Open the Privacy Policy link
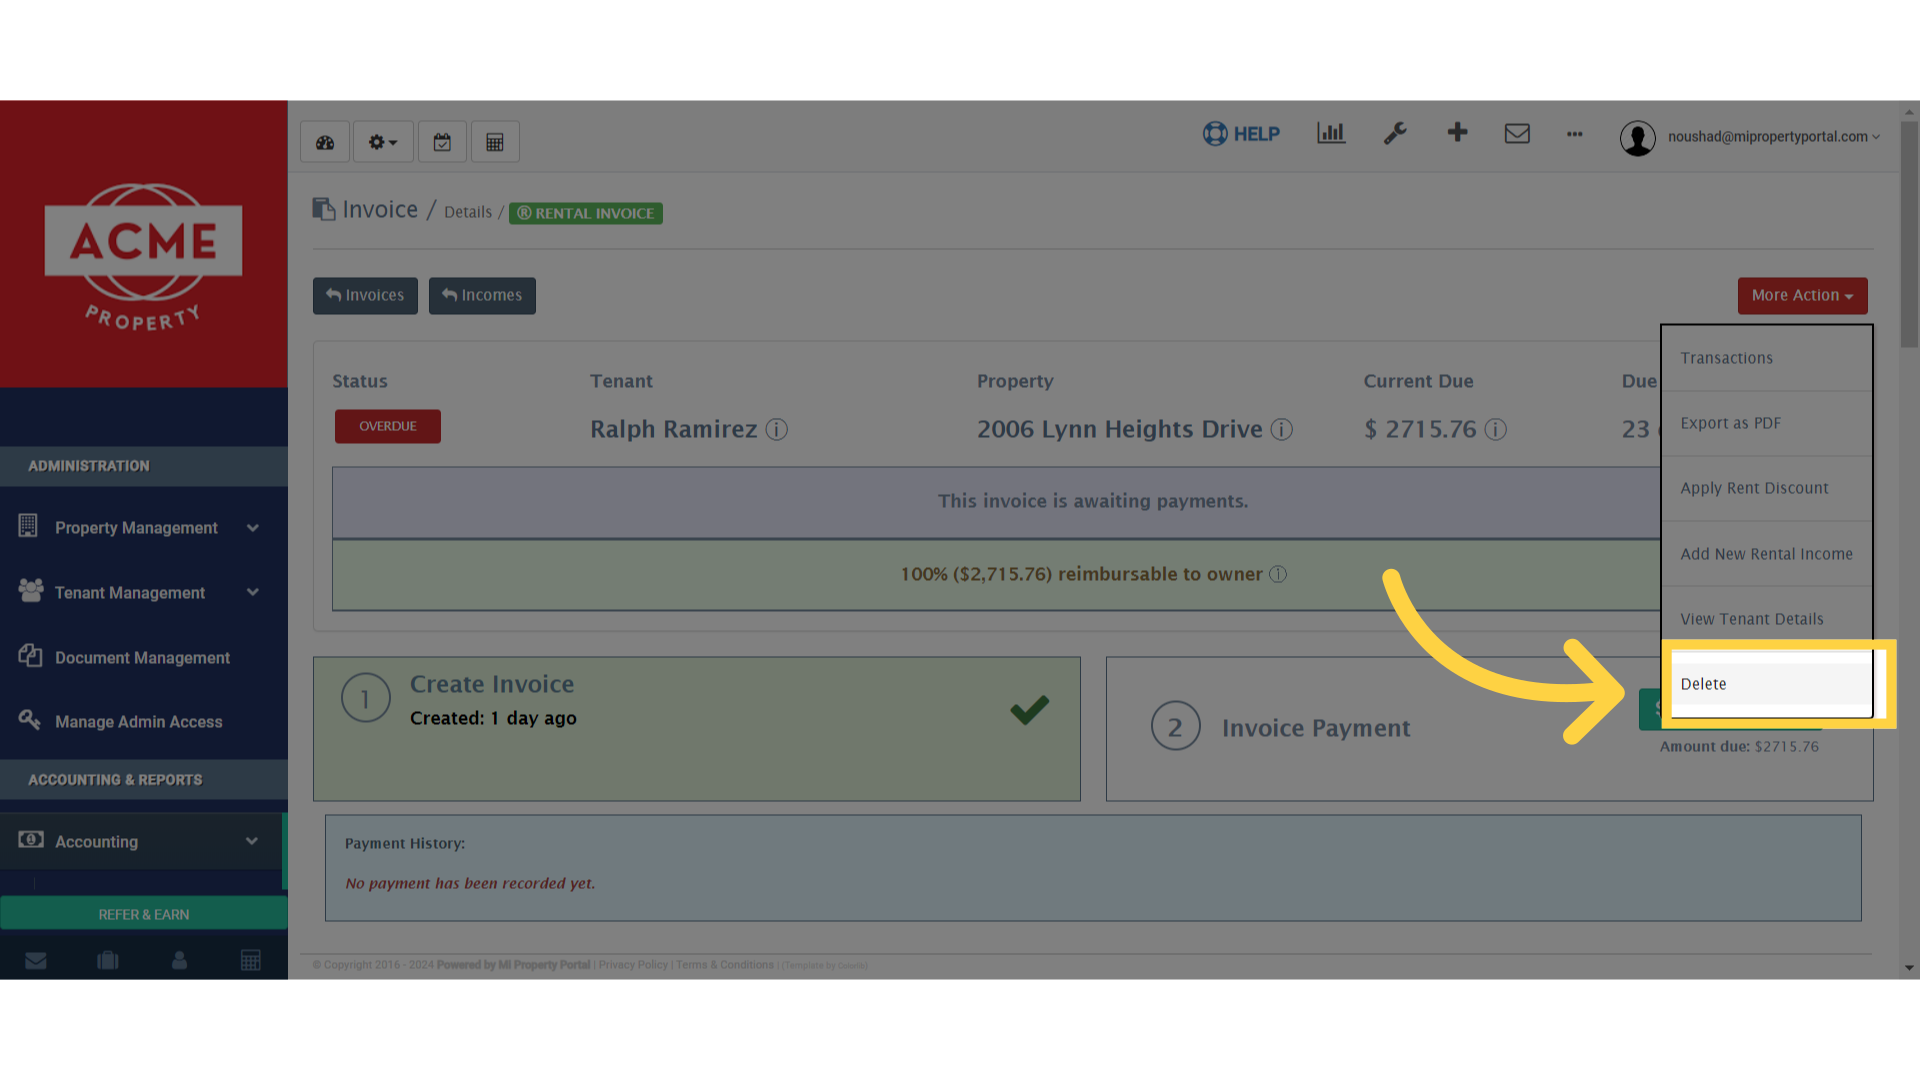The width and height of the screenshot is (1920, 1080). [632, 964]
